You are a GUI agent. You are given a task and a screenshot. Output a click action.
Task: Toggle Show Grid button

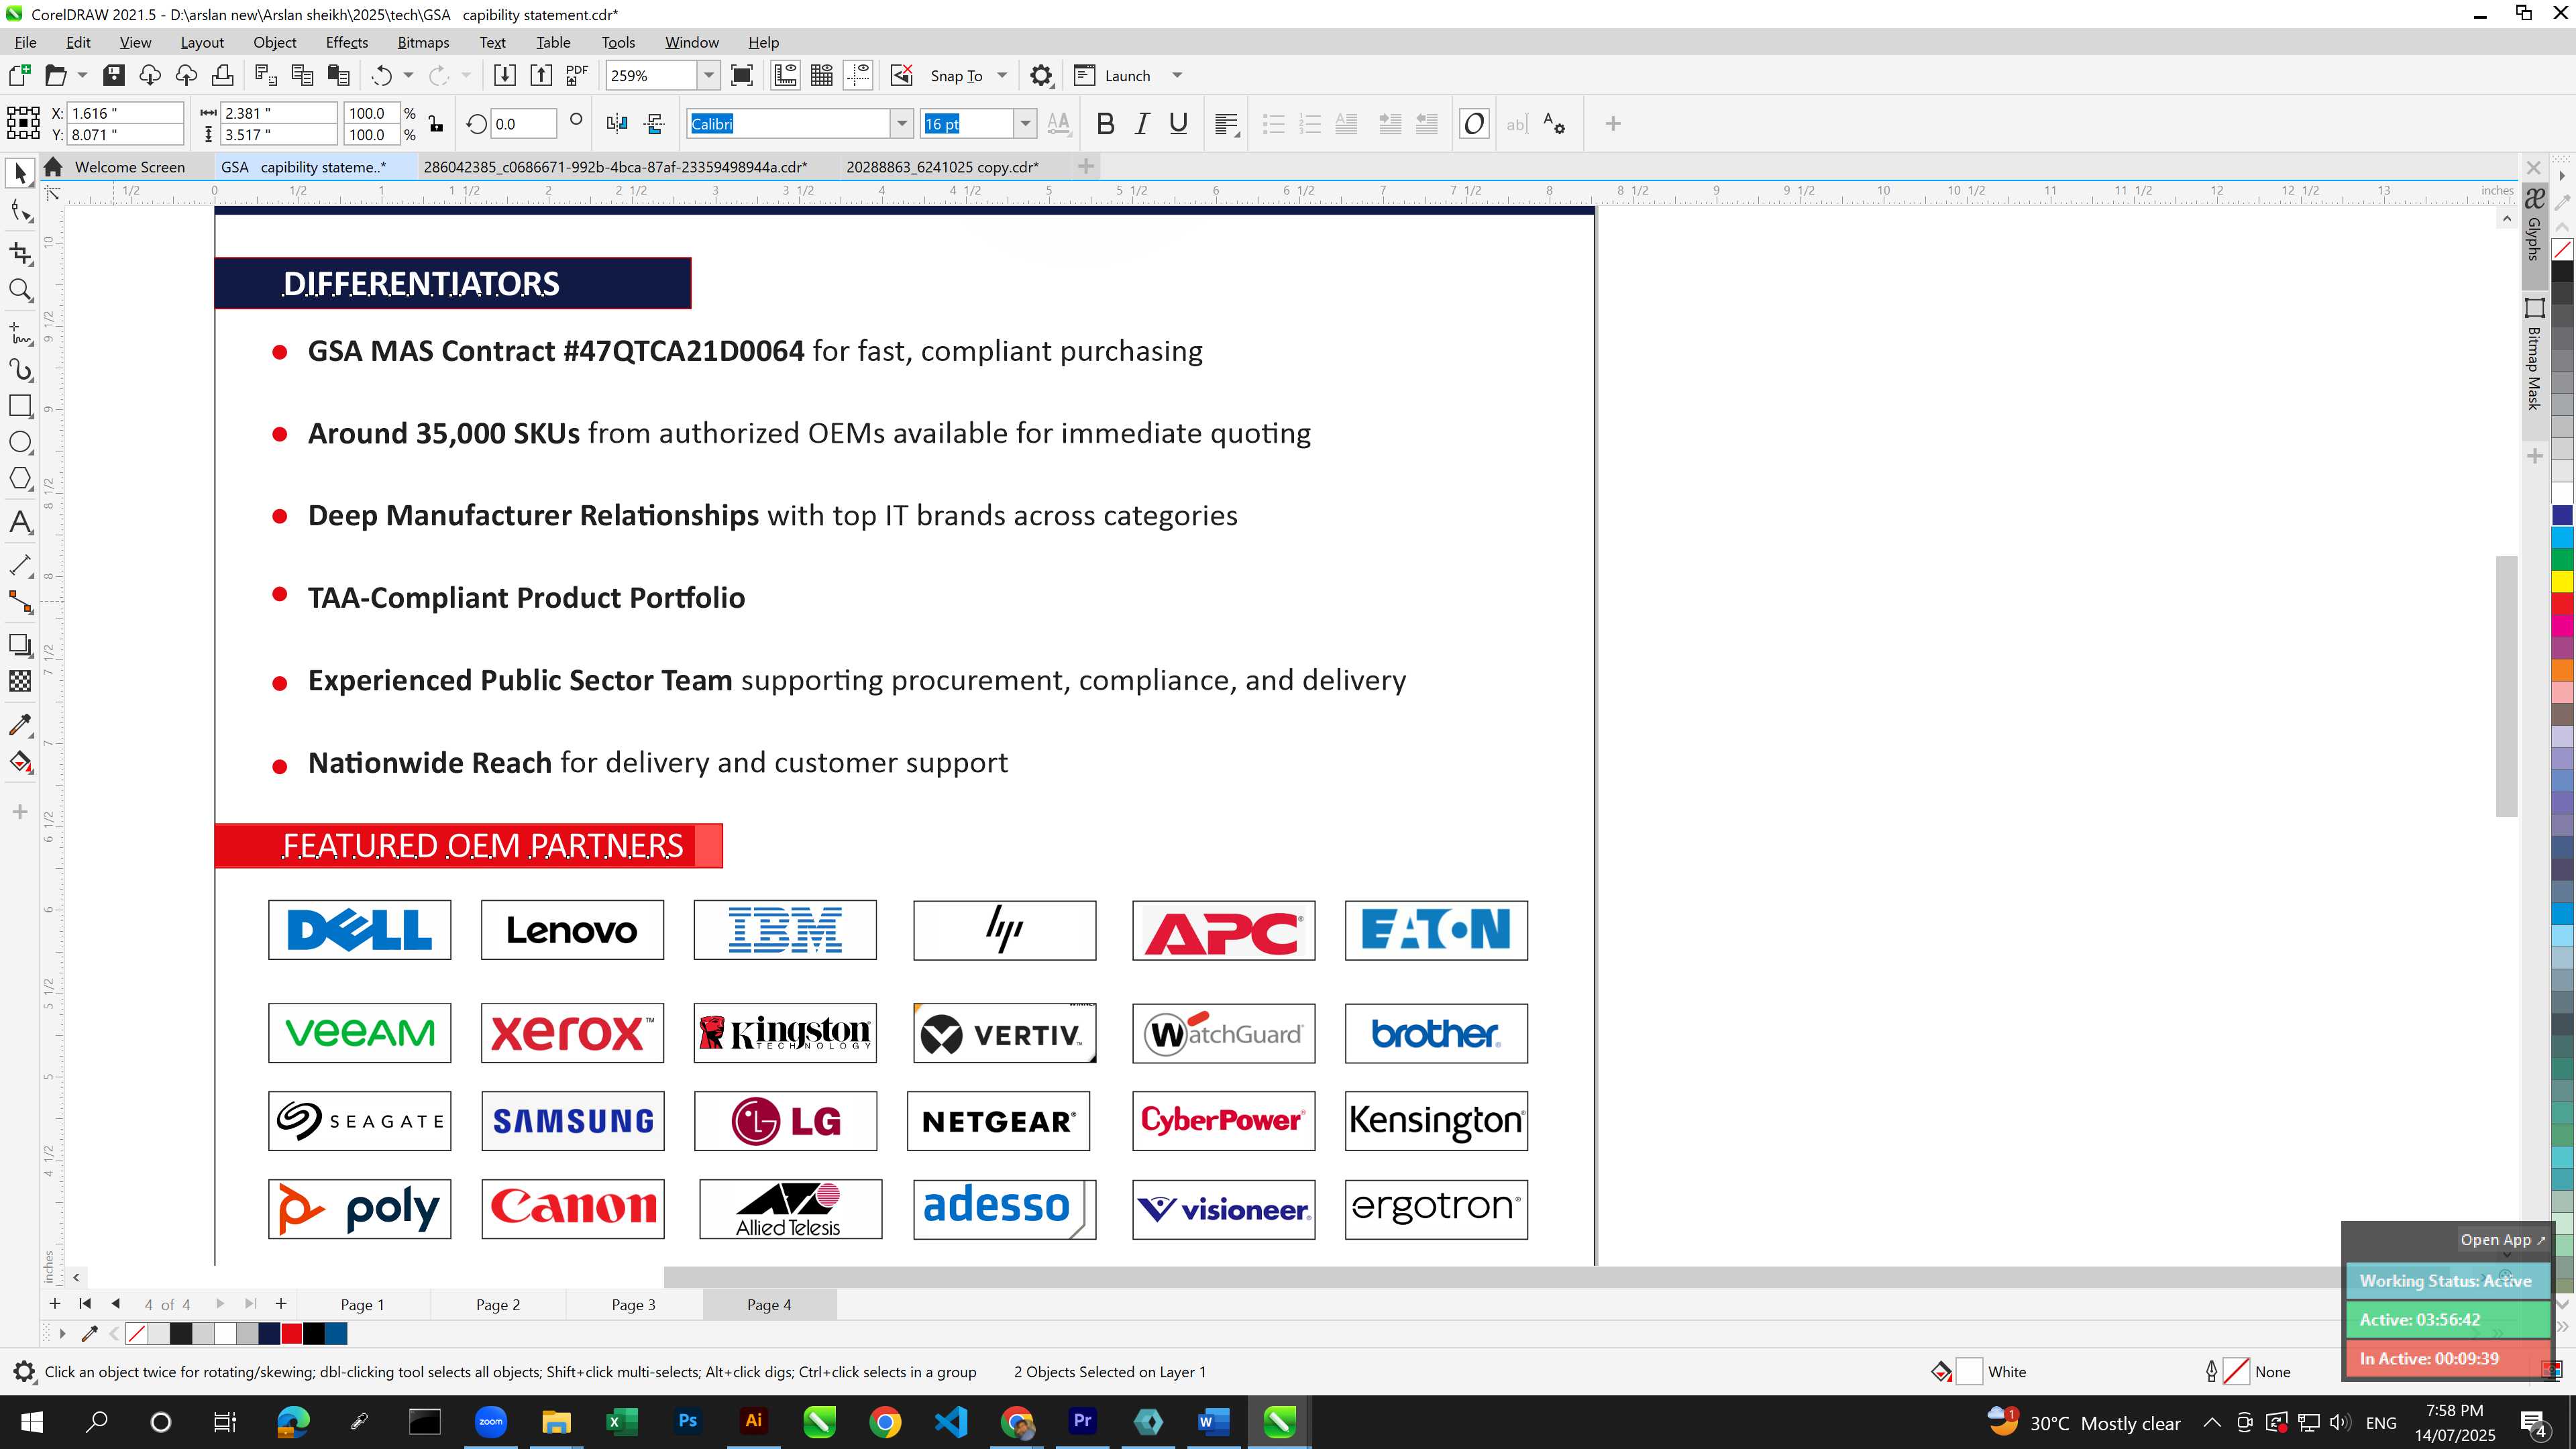coord(822,75)
